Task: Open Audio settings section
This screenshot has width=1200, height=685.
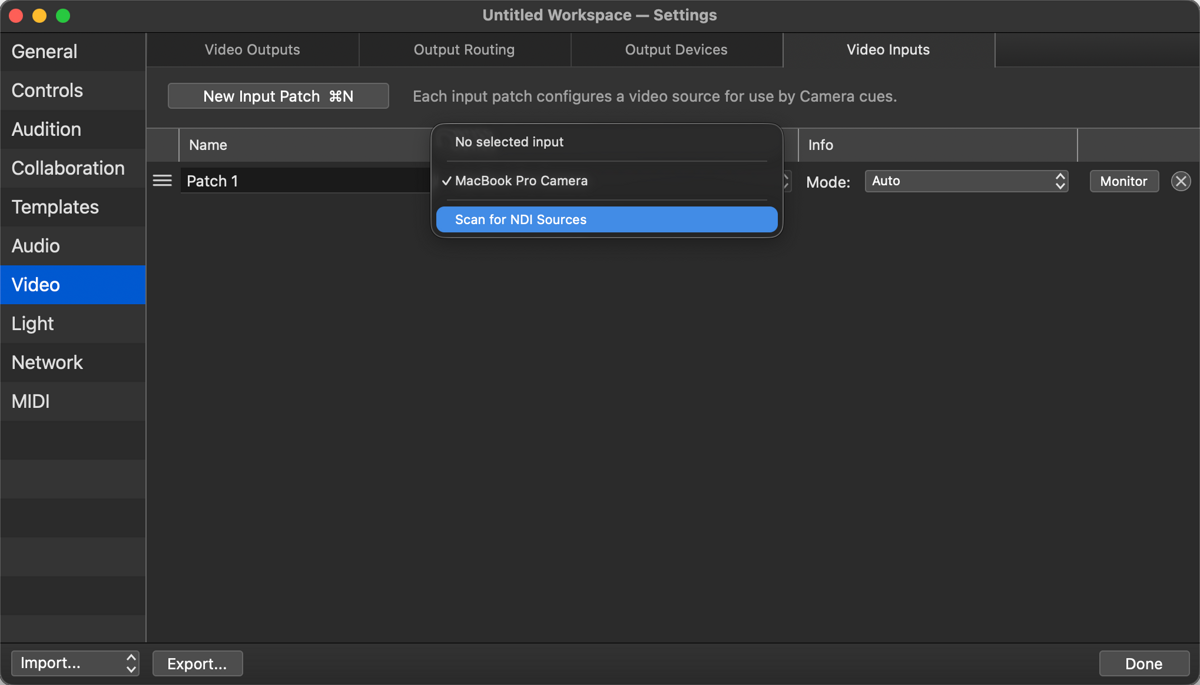Action: 73,246
